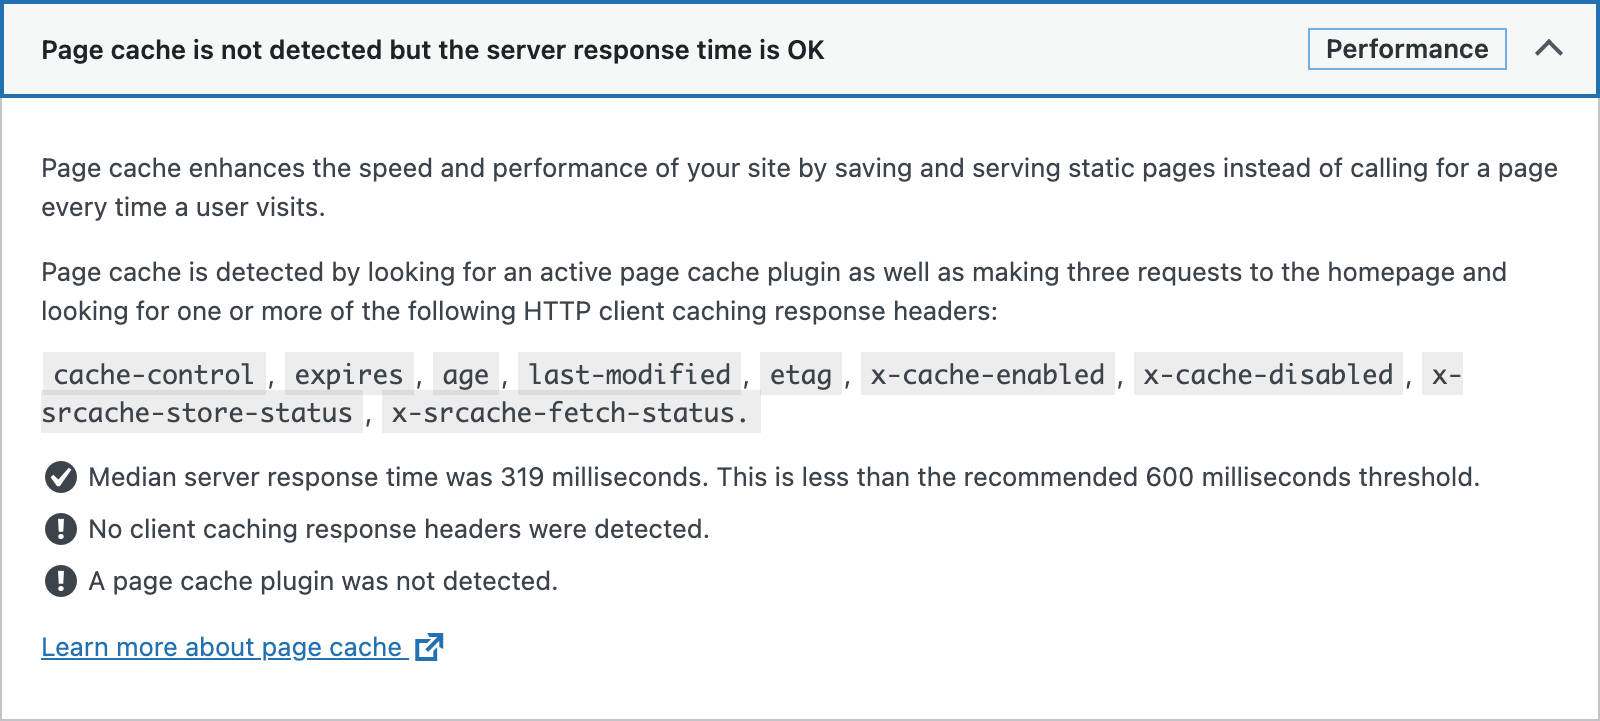
Task: Click the x-srcache-fetch-status code tag
Action: point(569,413)
